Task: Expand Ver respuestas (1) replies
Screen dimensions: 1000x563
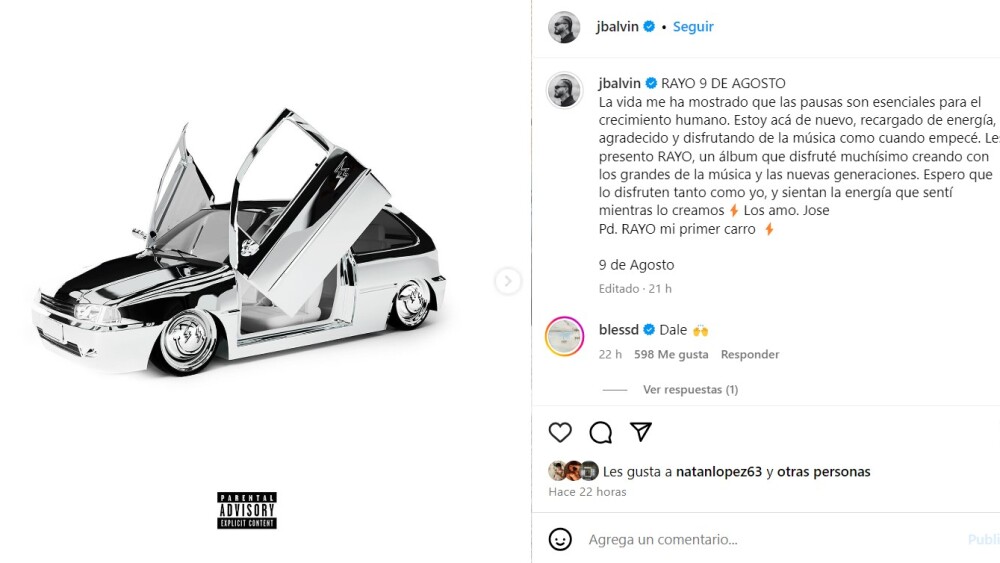Action: pos(690,390)
